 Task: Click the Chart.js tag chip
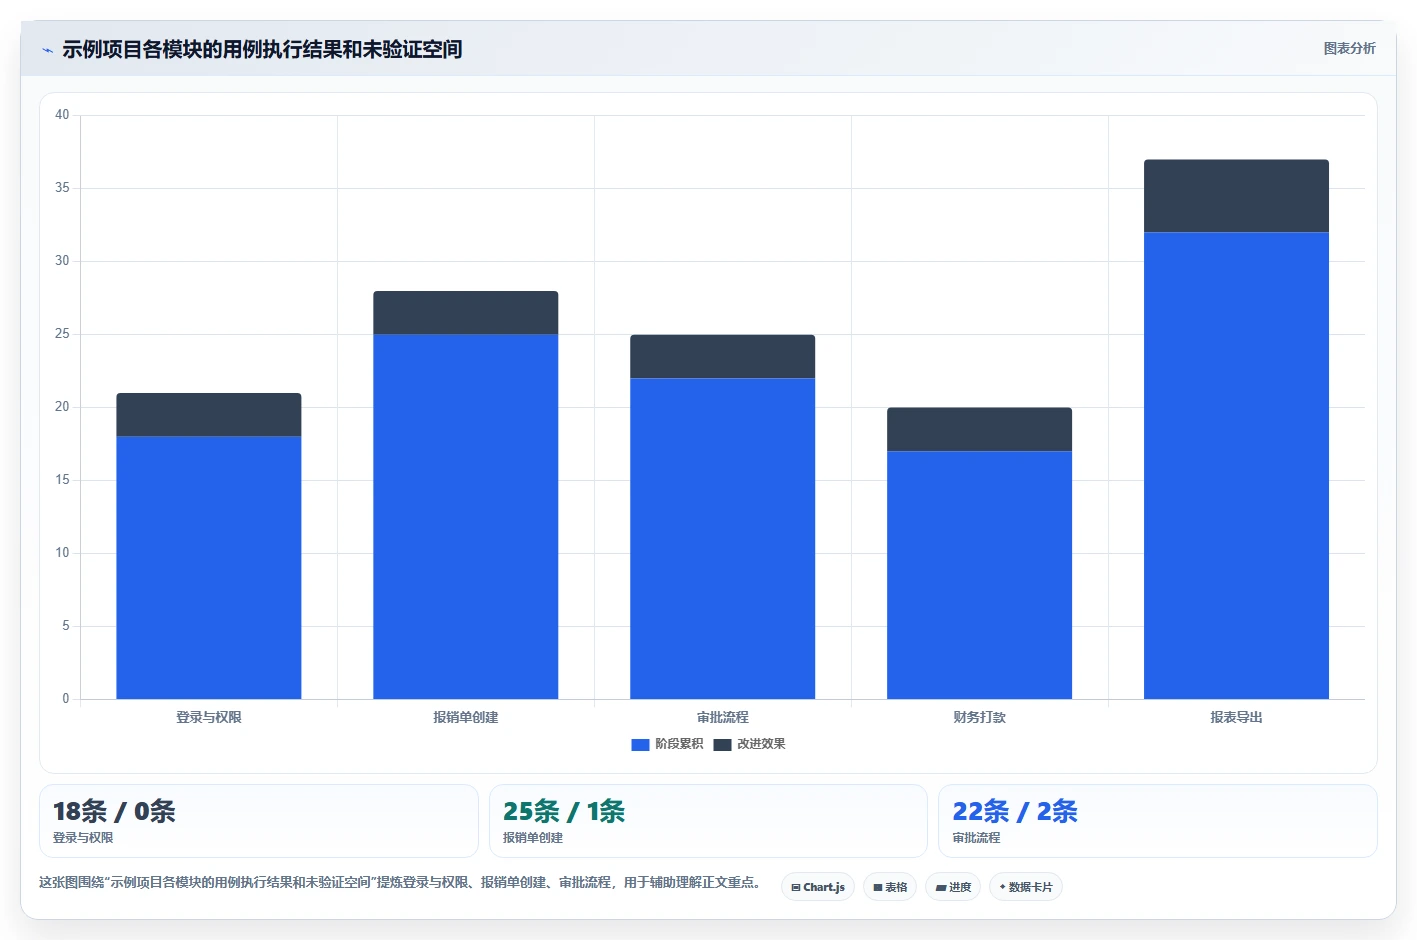coord(818,887)
